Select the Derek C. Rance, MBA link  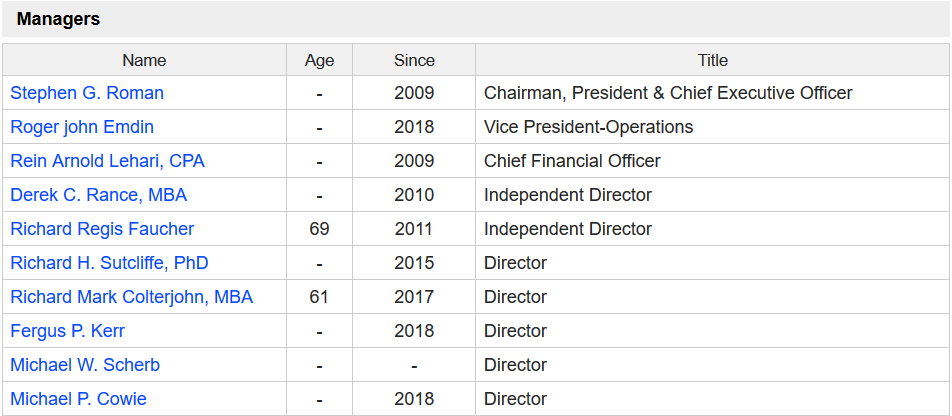[x=98, y=195]
